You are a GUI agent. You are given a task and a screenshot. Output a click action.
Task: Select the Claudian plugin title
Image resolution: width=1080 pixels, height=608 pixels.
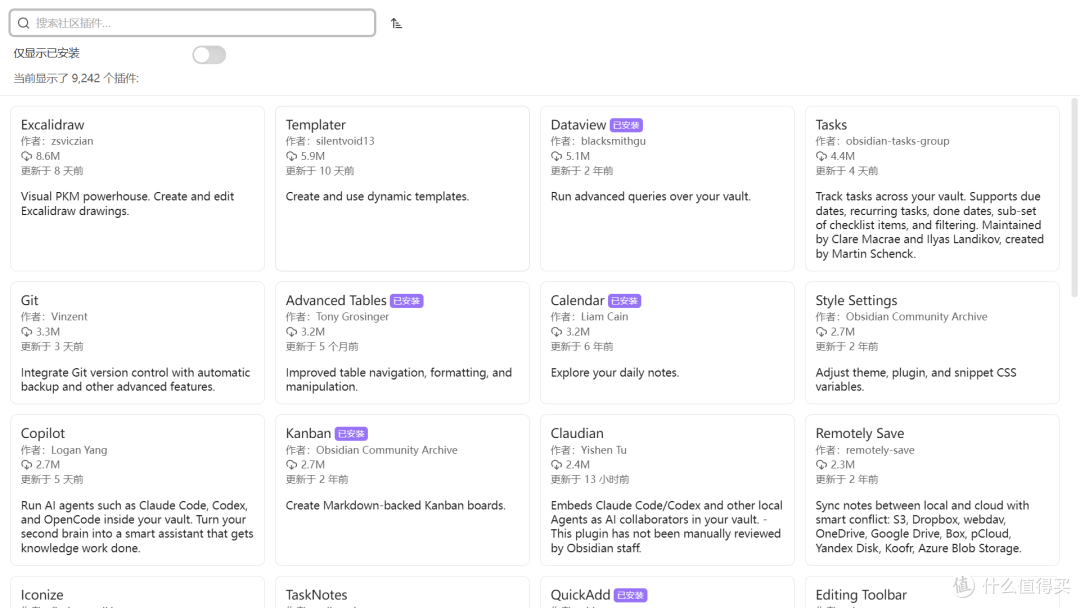coord(577,433)
